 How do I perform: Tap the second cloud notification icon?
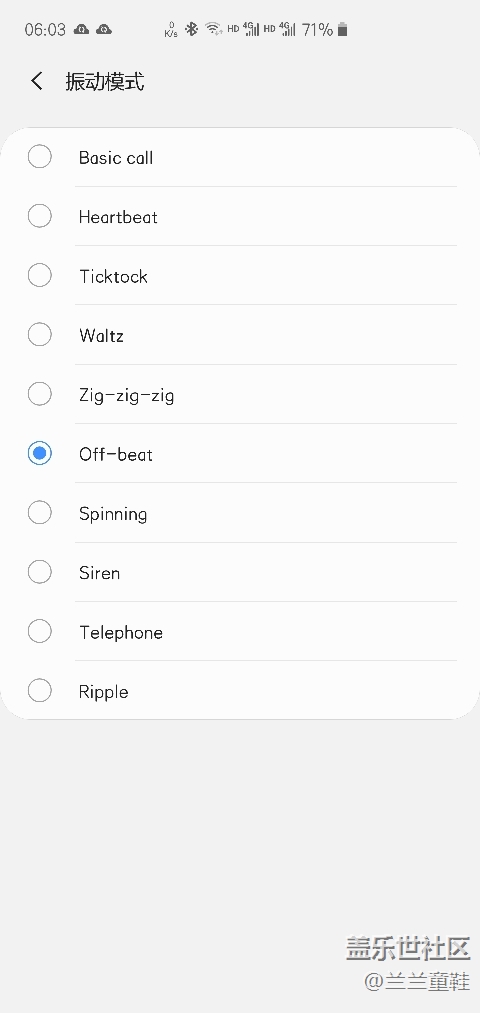[x=103, y=29]
